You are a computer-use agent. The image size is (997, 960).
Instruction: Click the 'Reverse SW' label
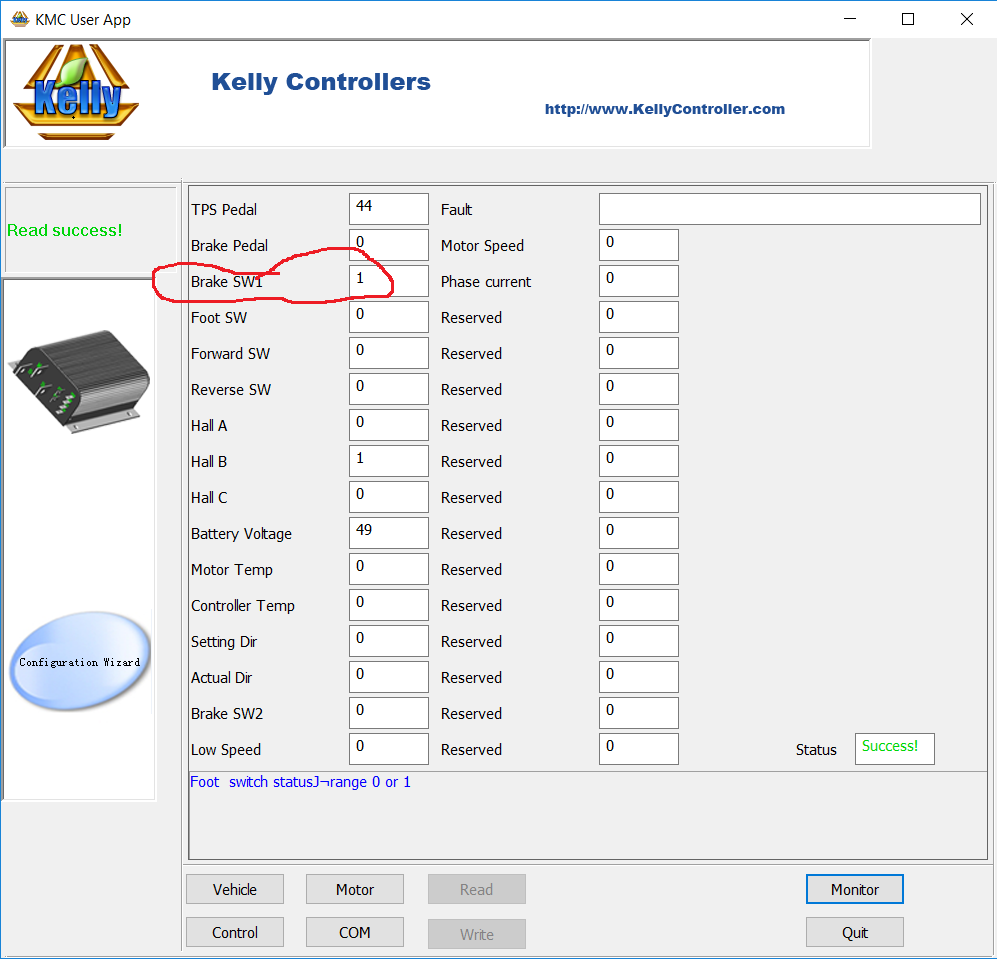[x=231, y=390]
